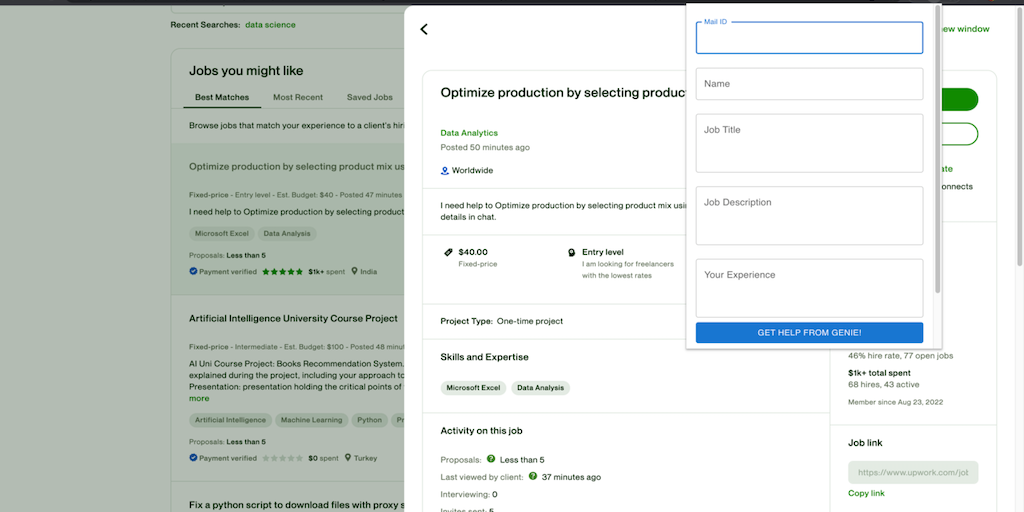This screenshot has width=1024, height=512.
Task: Click the Proposals help question mark icon
Action: pyautogui.click(x=491, y=459)
